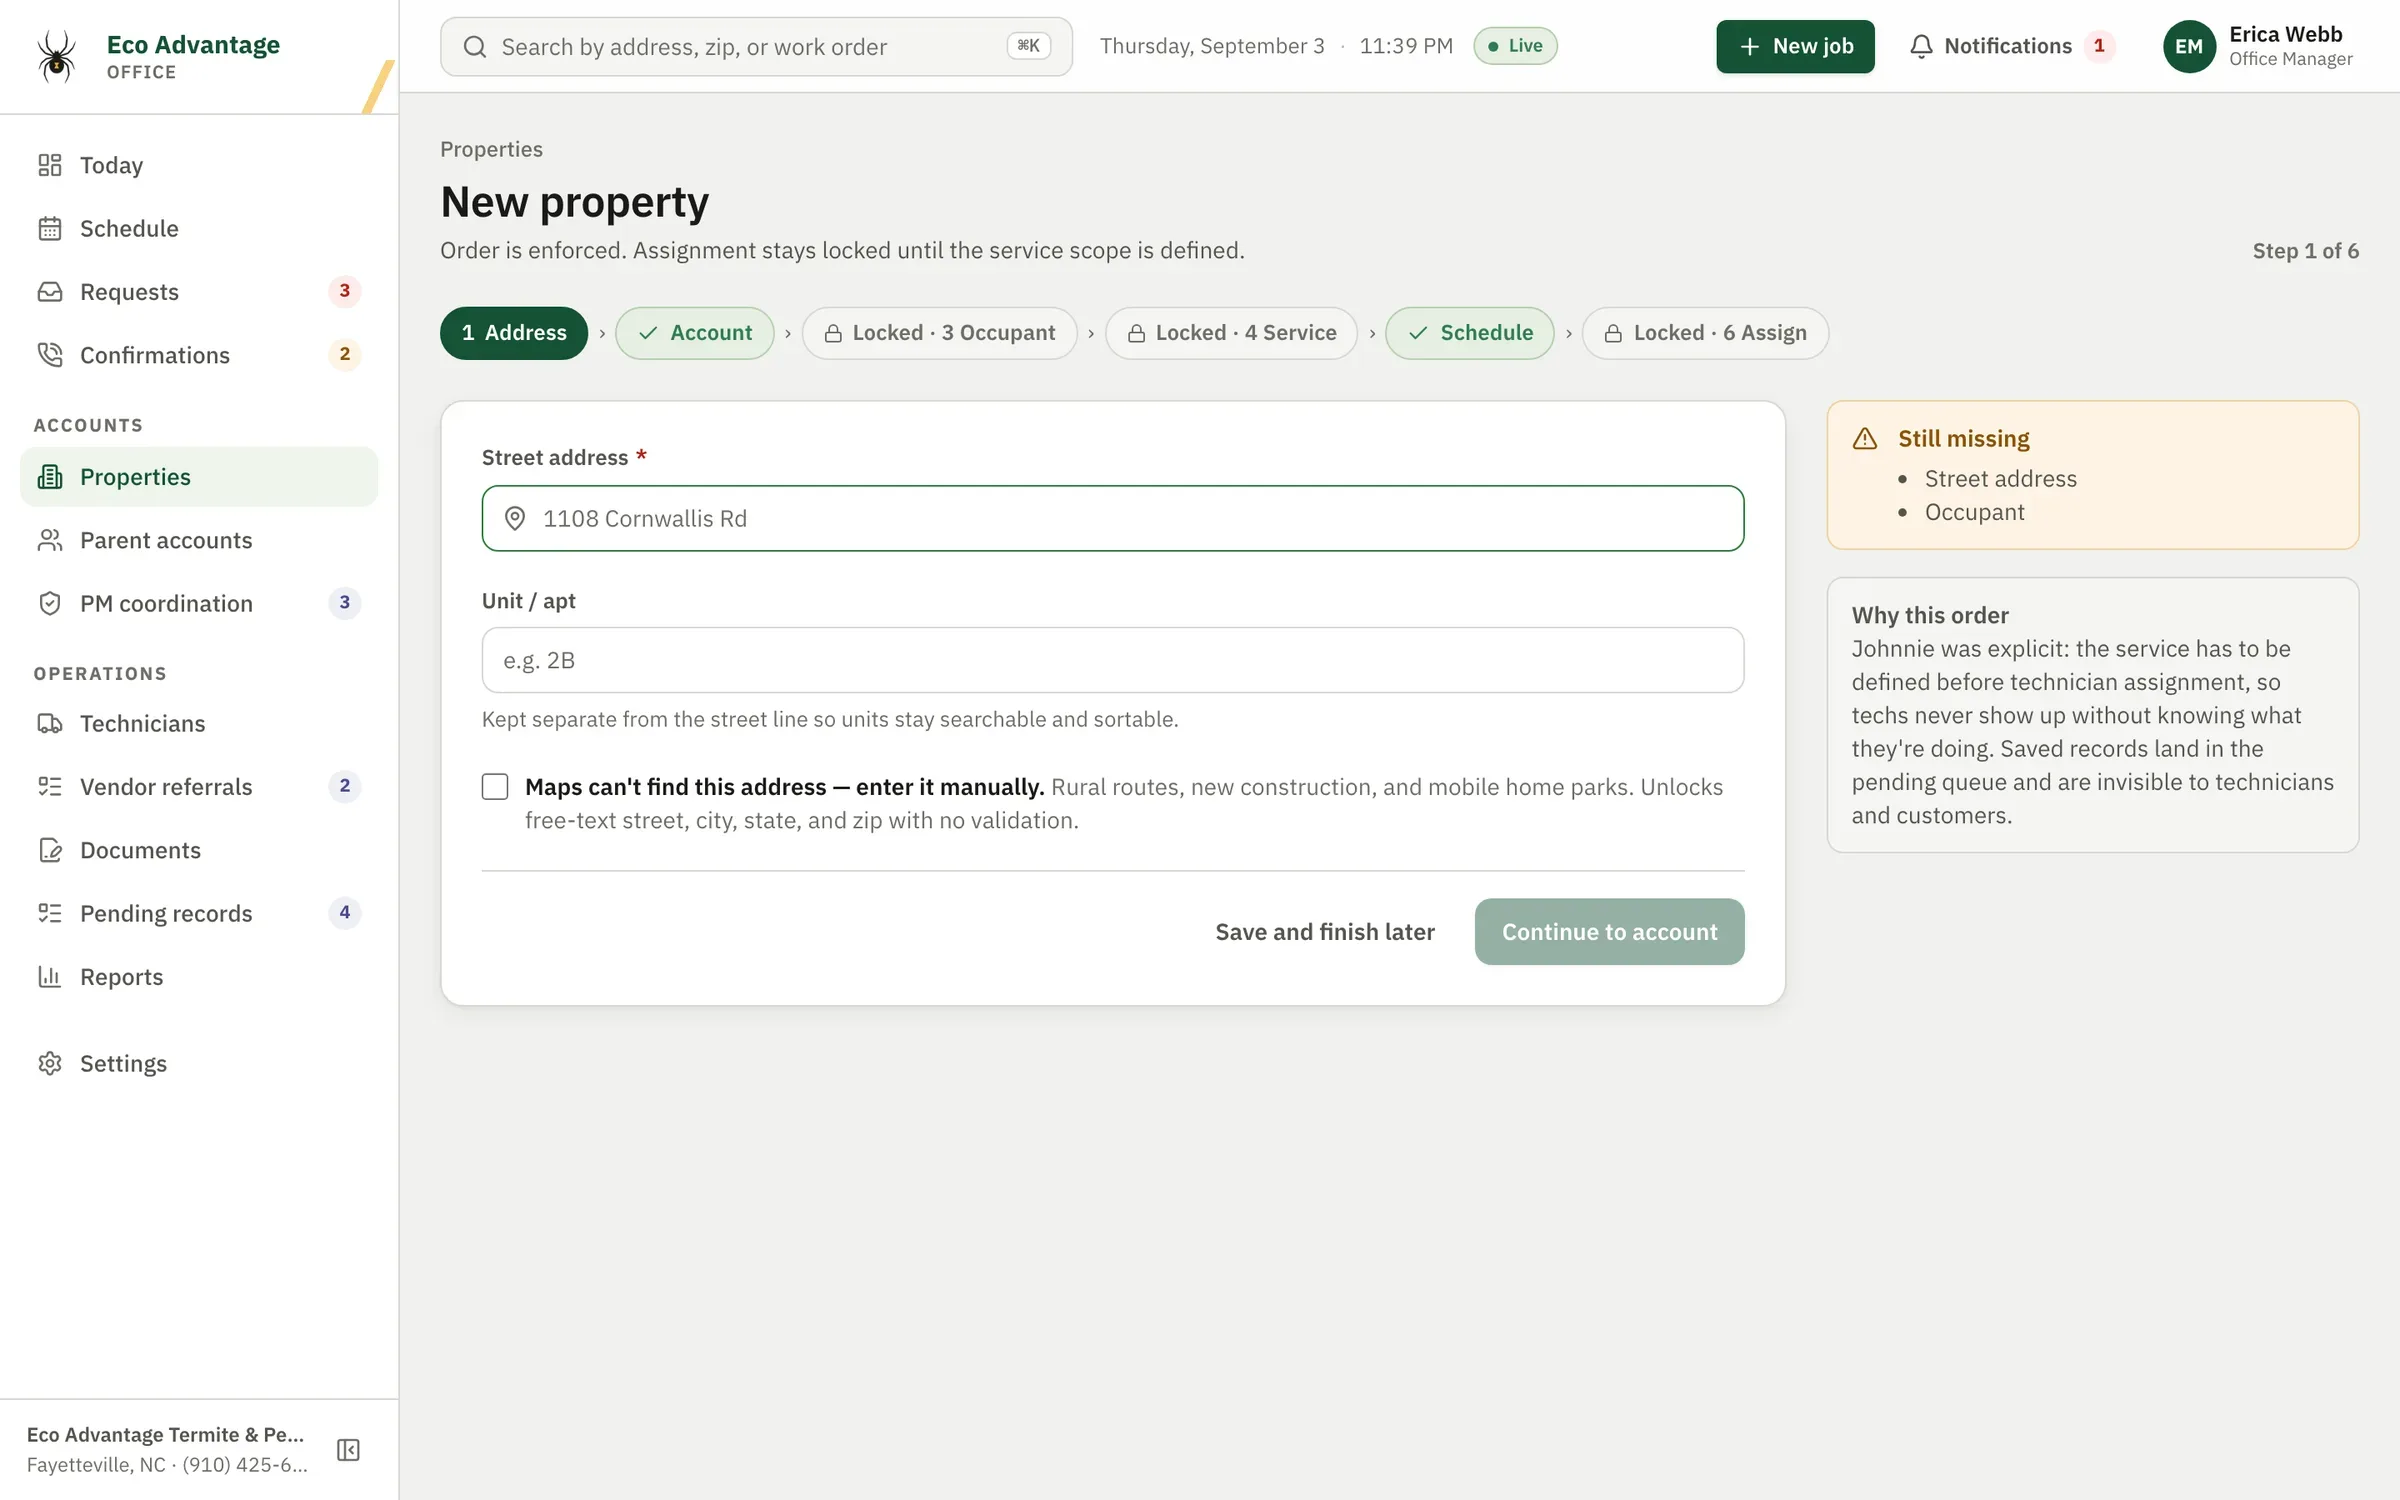Viewport: 2400px width, 1500px height.
Task: Click the Requests count badge 3
Action: point(344,291)
